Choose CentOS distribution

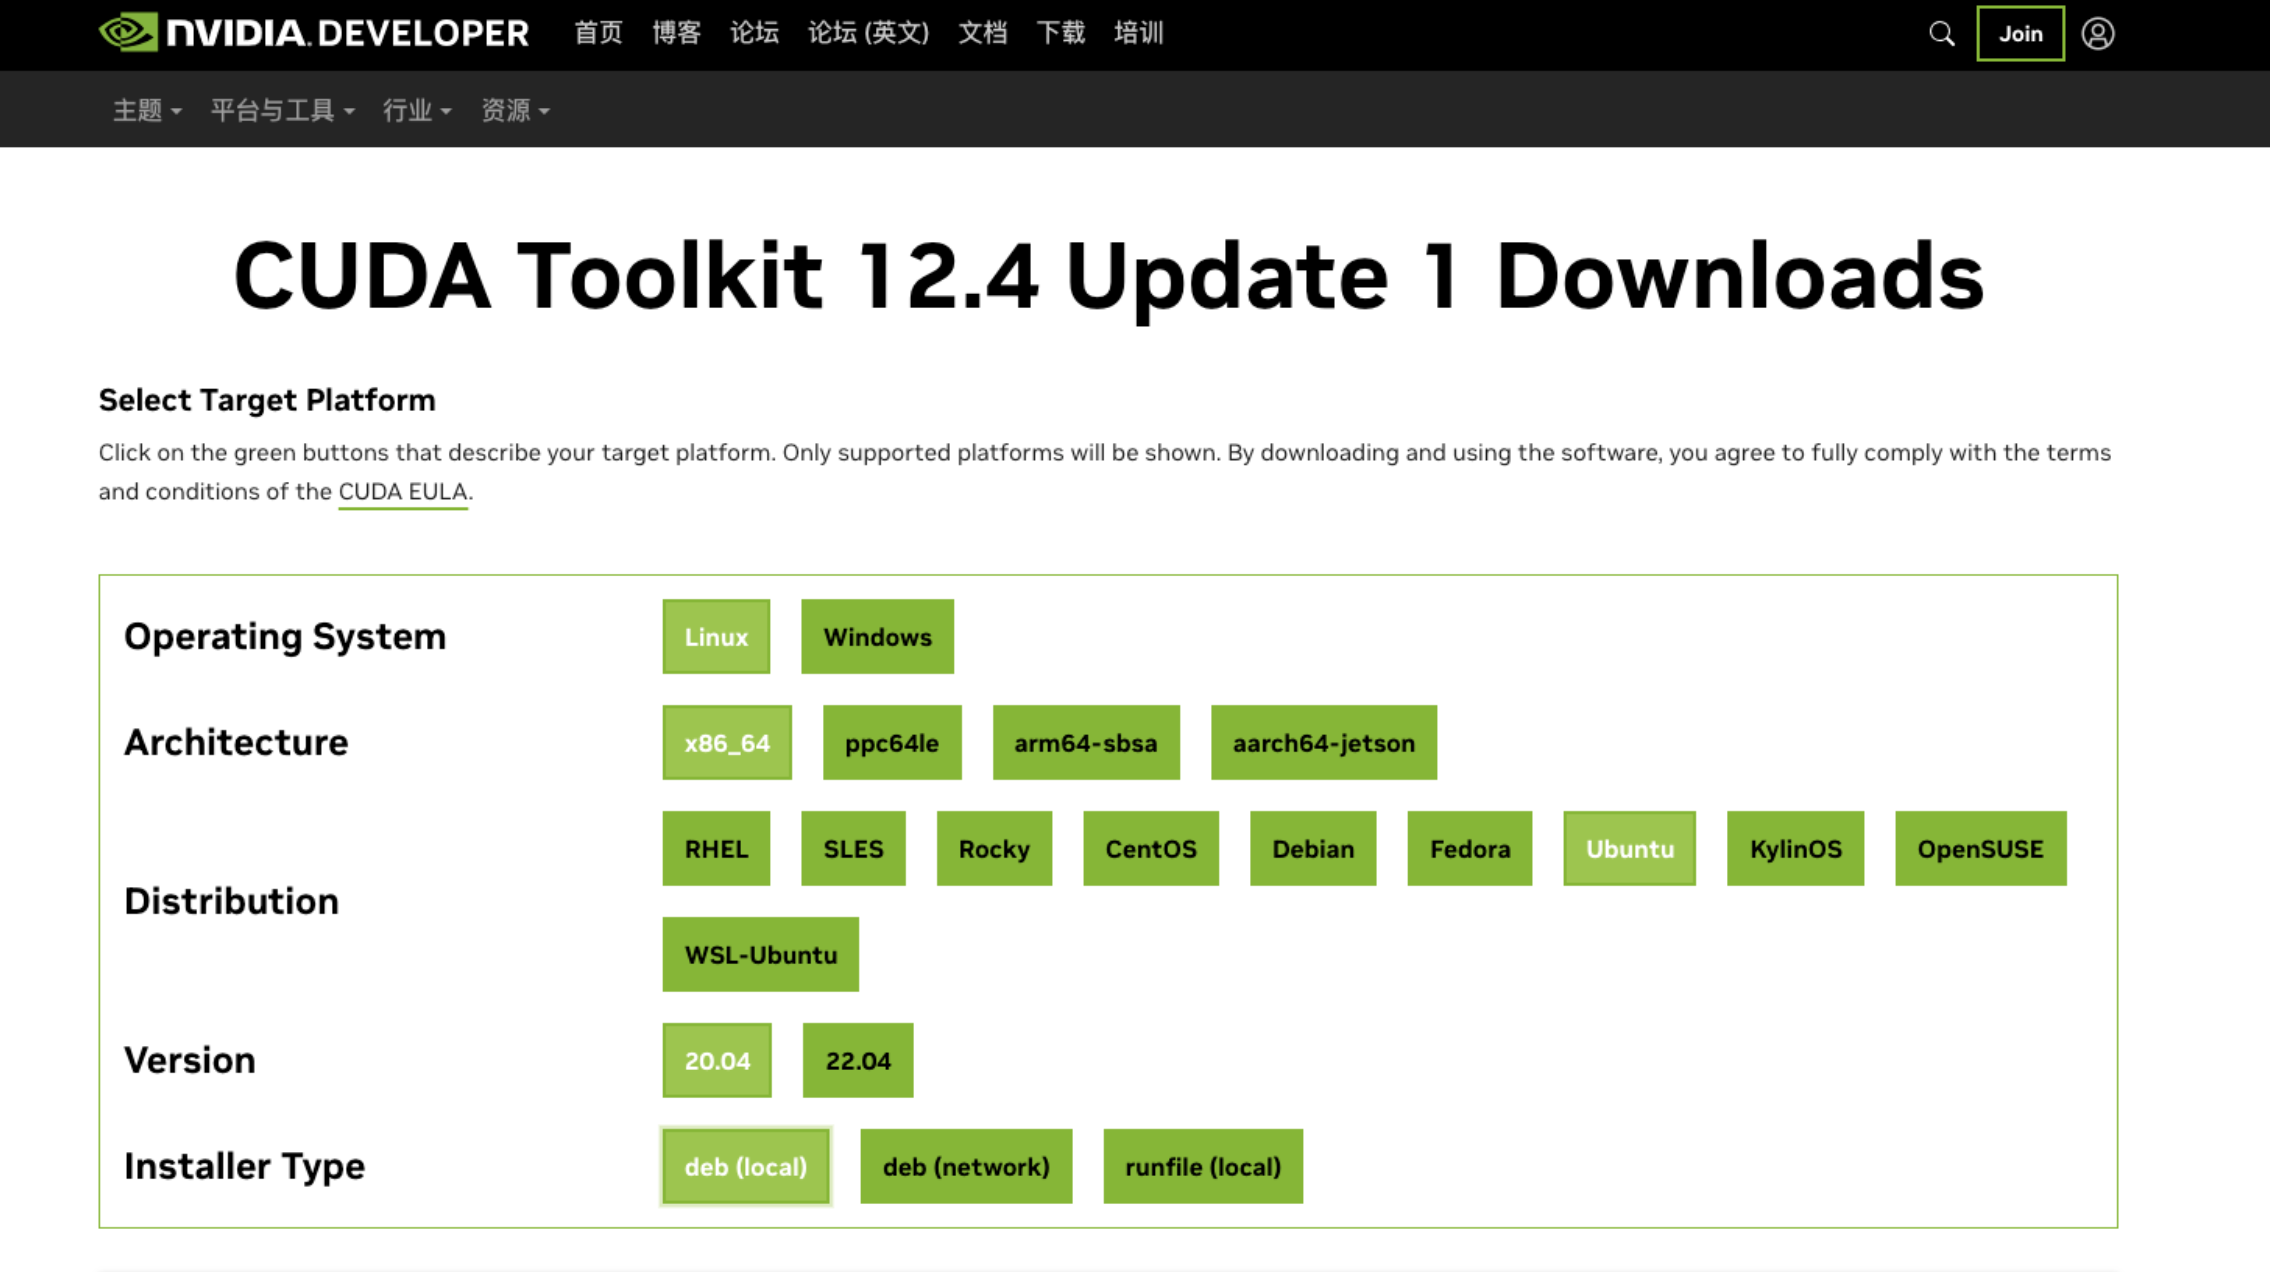[1151, 849]
